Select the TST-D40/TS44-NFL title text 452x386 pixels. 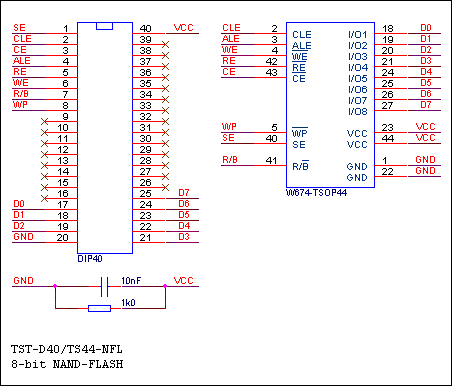pyautogui.click(x=67, y=349)
